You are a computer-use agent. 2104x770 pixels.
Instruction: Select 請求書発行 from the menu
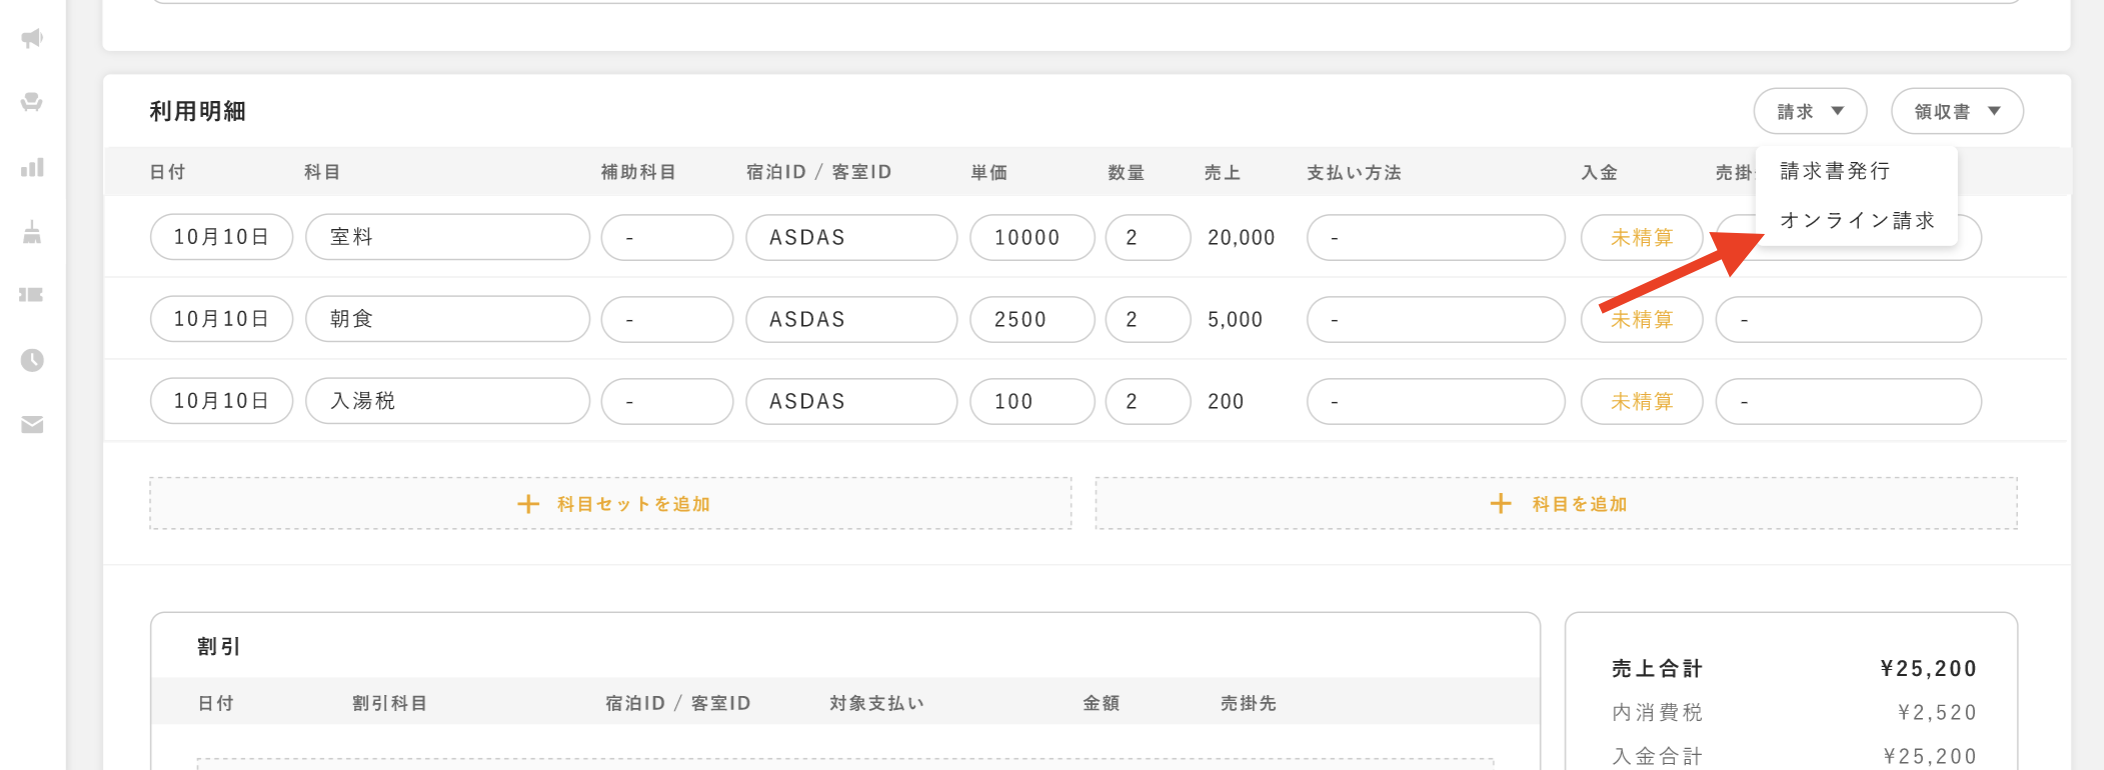(1835, 171)
